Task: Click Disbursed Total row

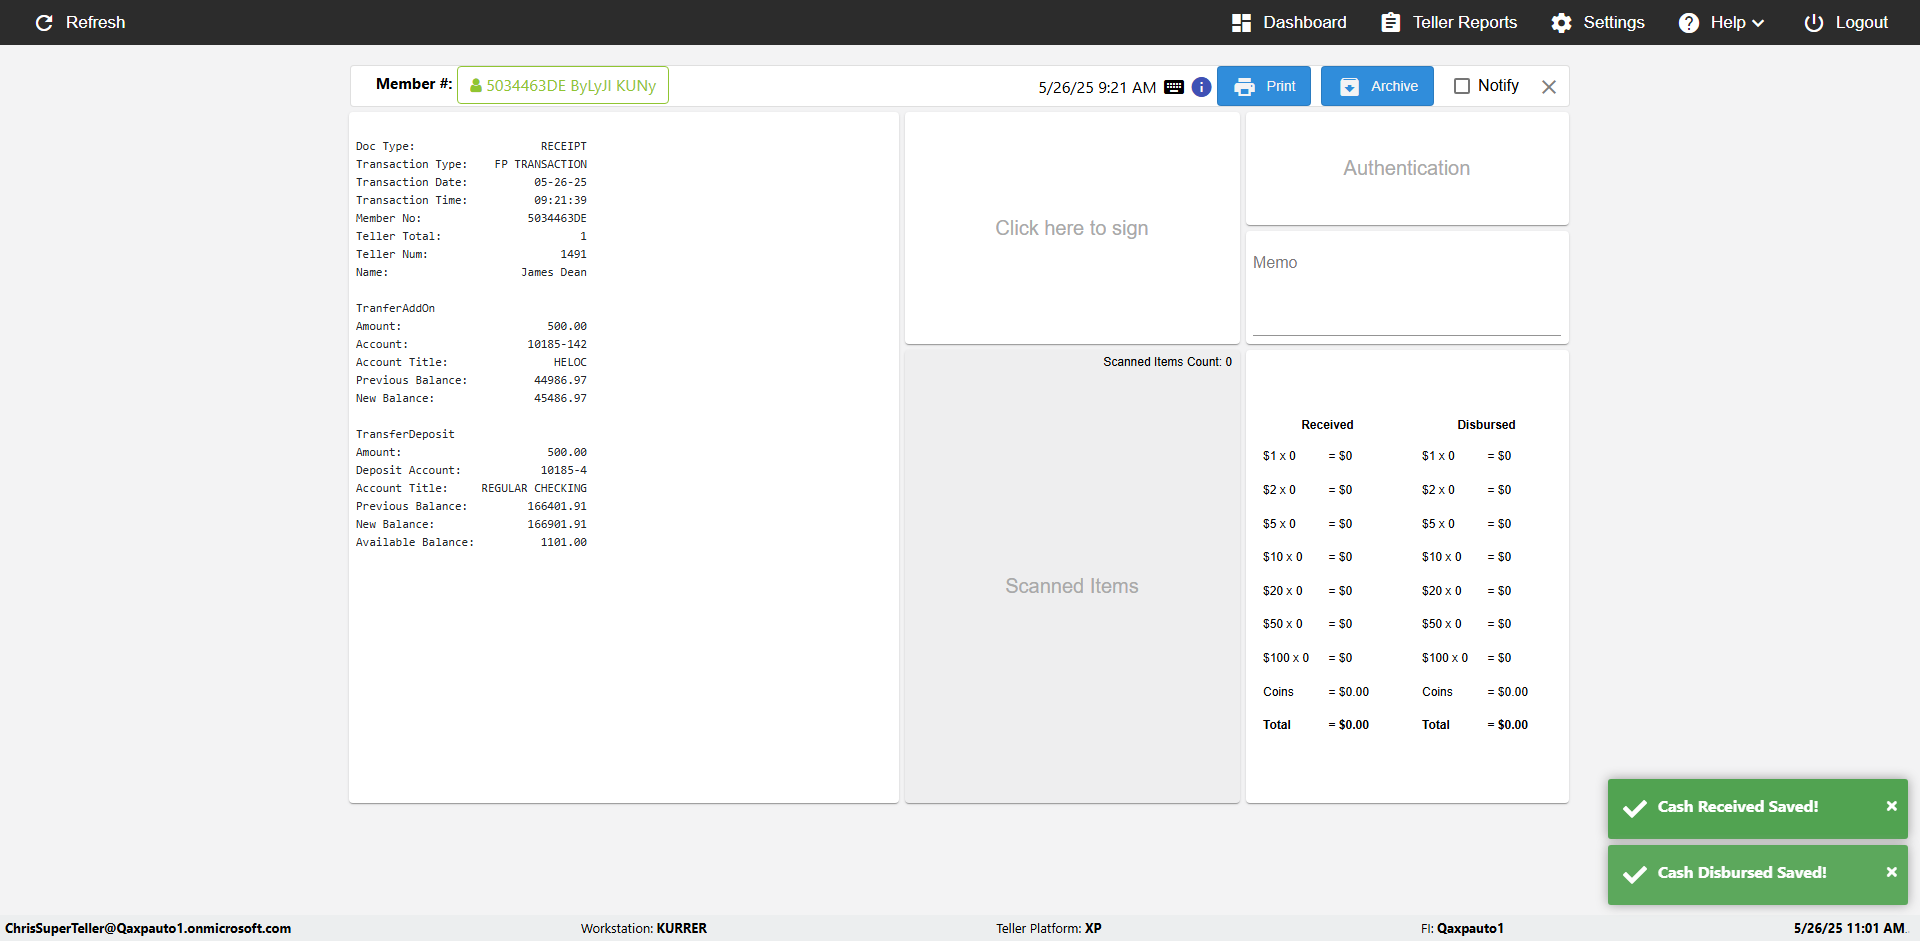Action: point(1475,725)
